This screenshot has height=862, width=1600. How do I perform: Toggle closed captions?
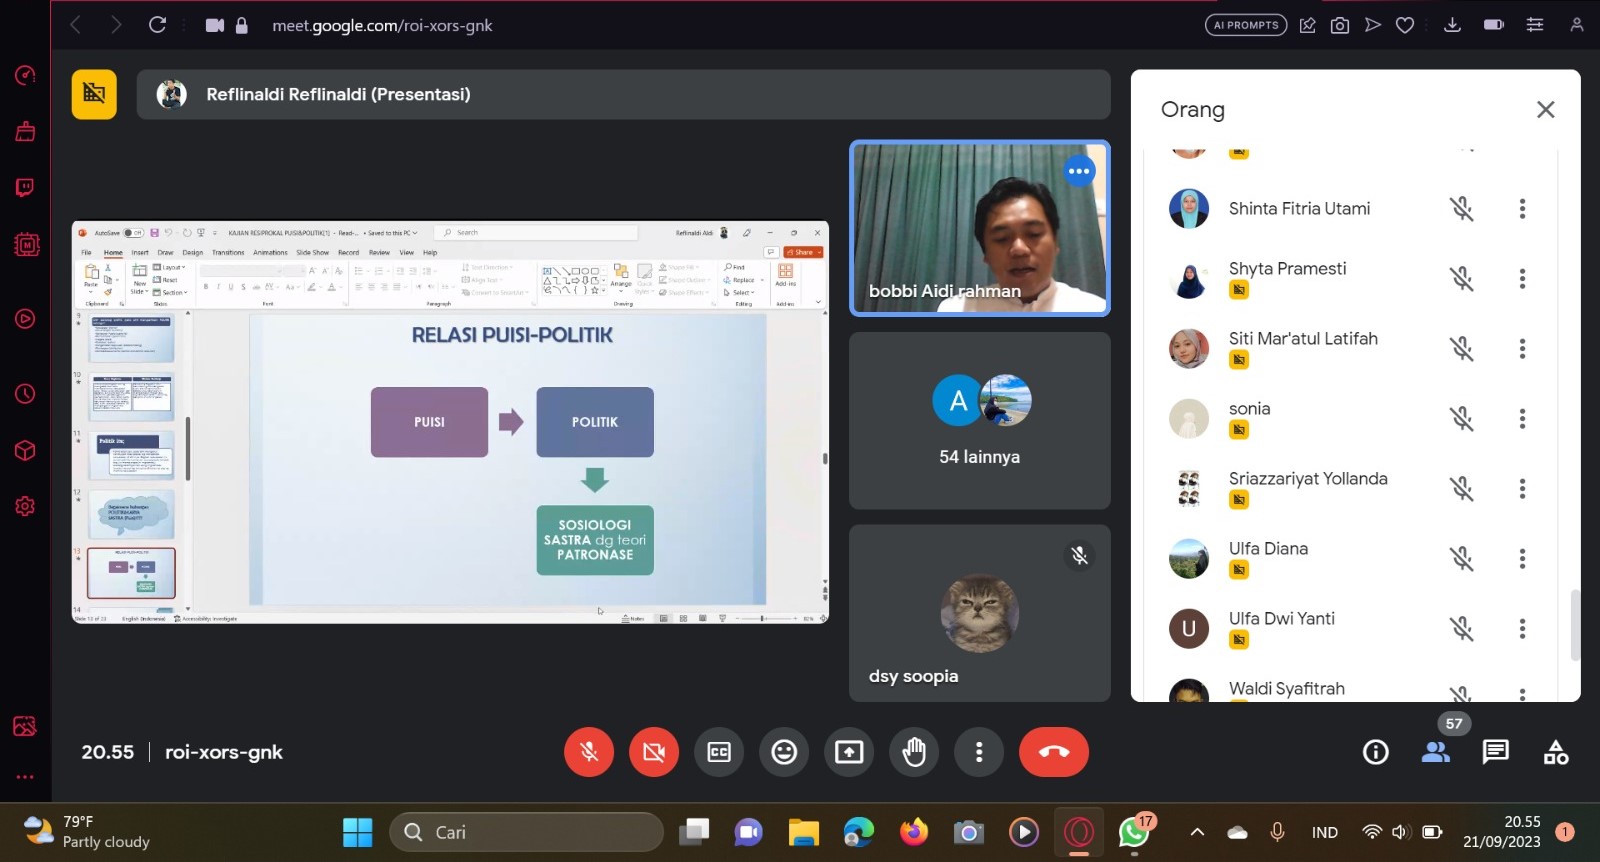(x=719, y=752)
